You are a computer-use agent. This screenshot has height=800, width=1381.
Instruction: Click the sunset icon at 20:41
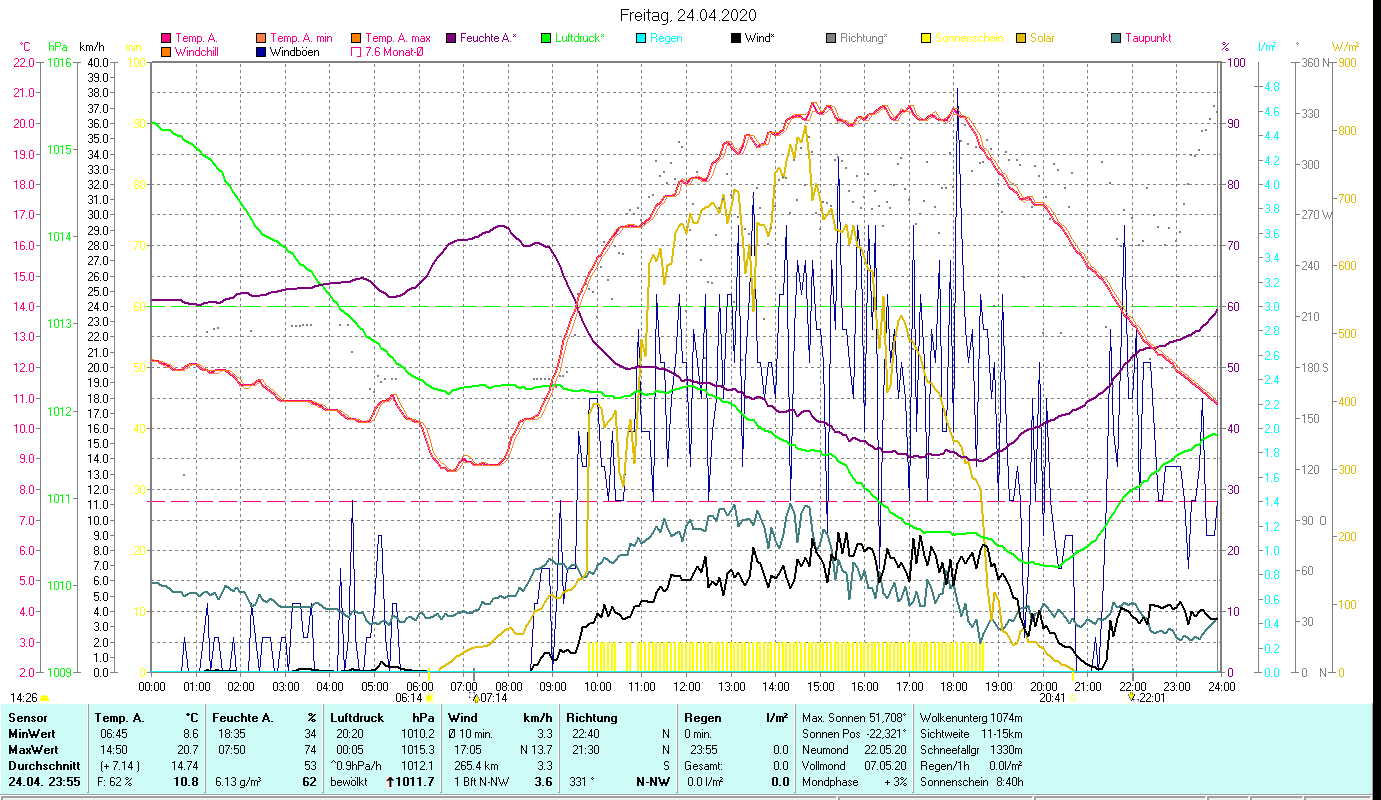click(1072, 698)
